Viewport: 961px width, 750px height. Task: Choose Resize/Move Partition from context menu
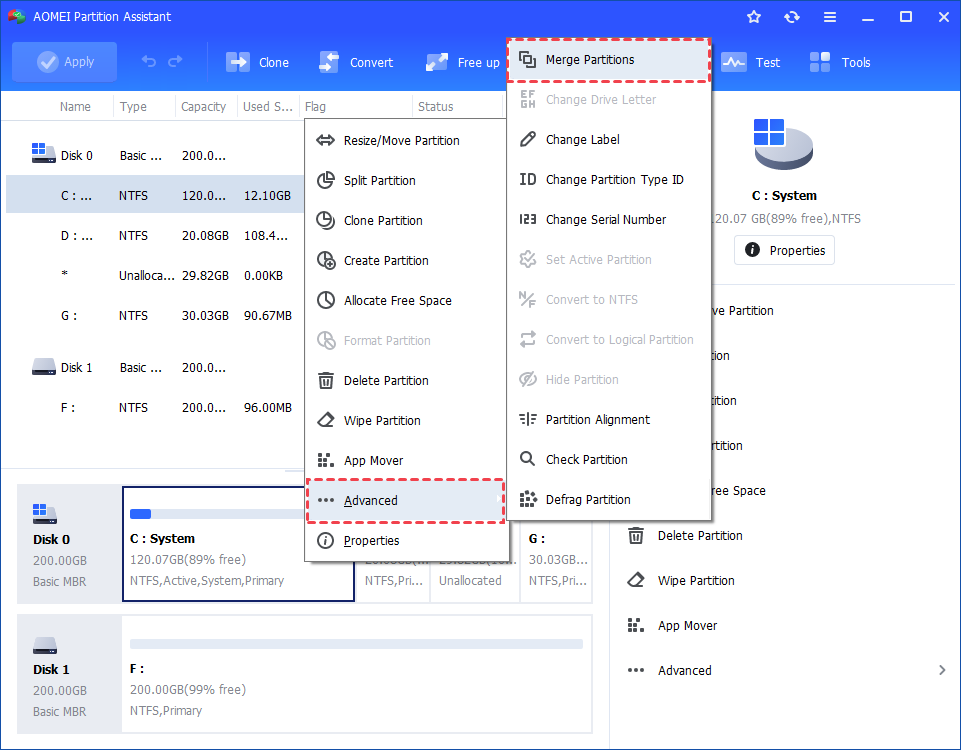[406, 140]
